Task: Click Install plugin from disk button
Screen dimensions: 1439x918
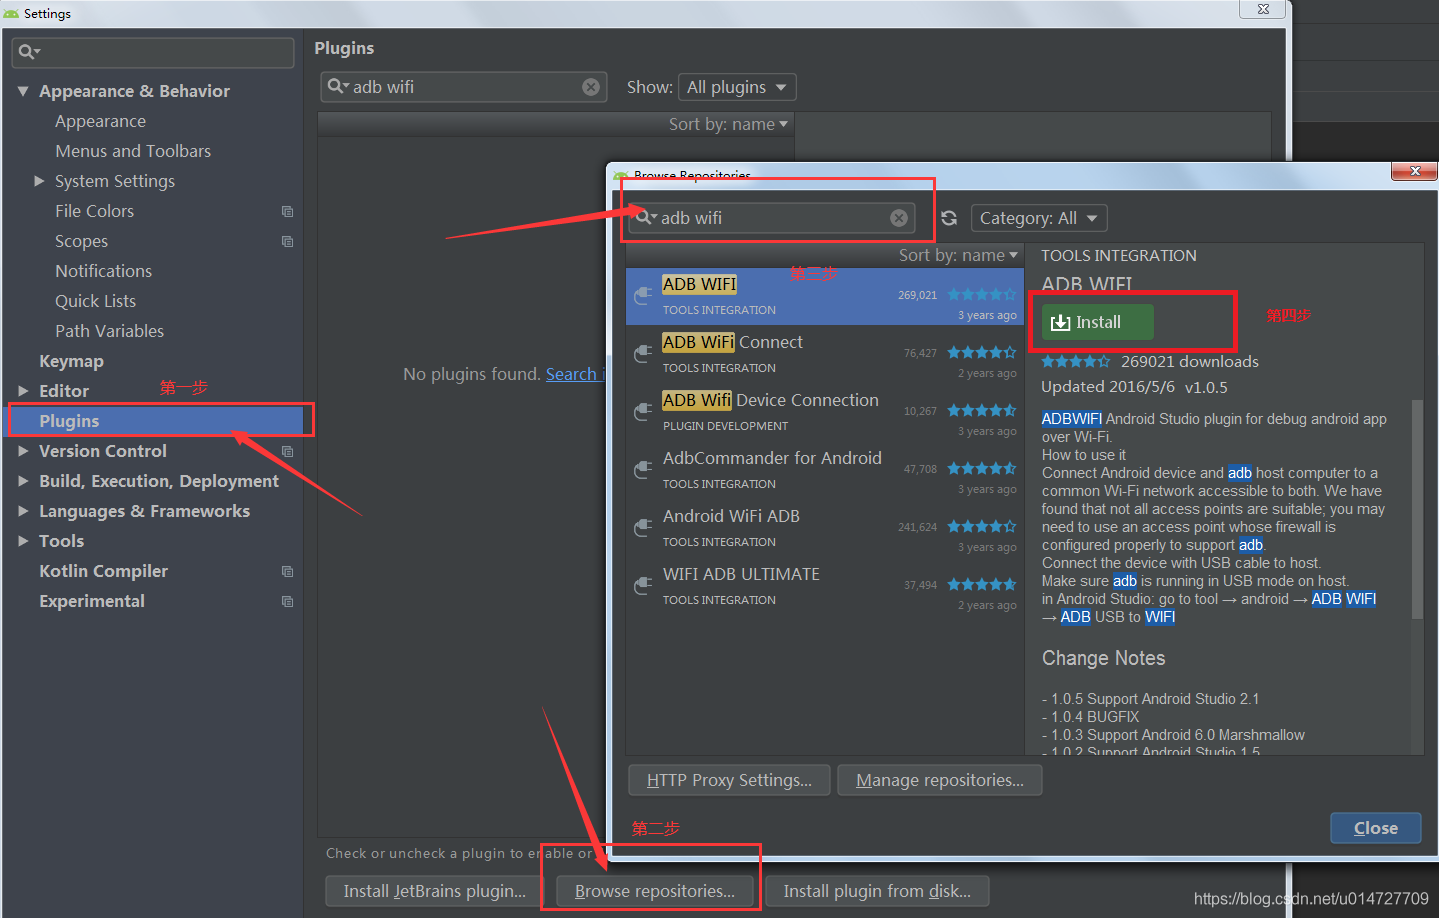Action: tap(877, 891)
